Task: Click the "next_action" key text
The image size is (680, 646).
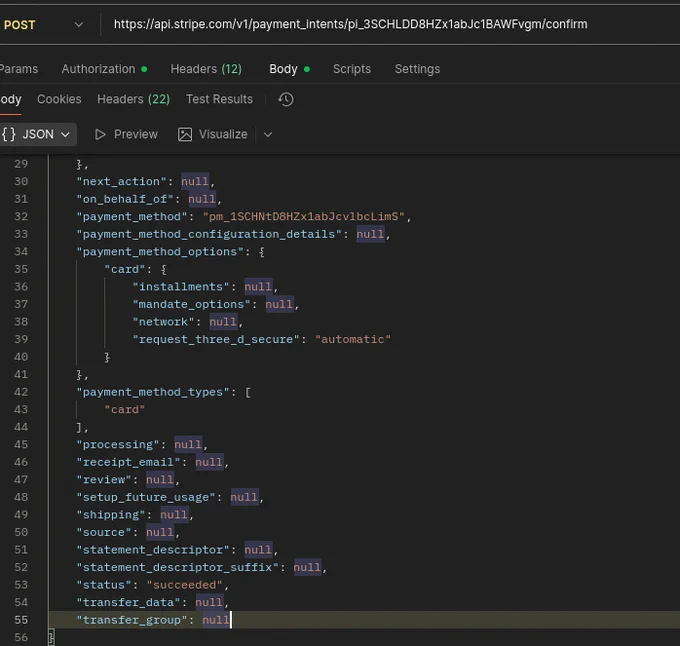Action: pyautogui.click(x=121, y=181)
